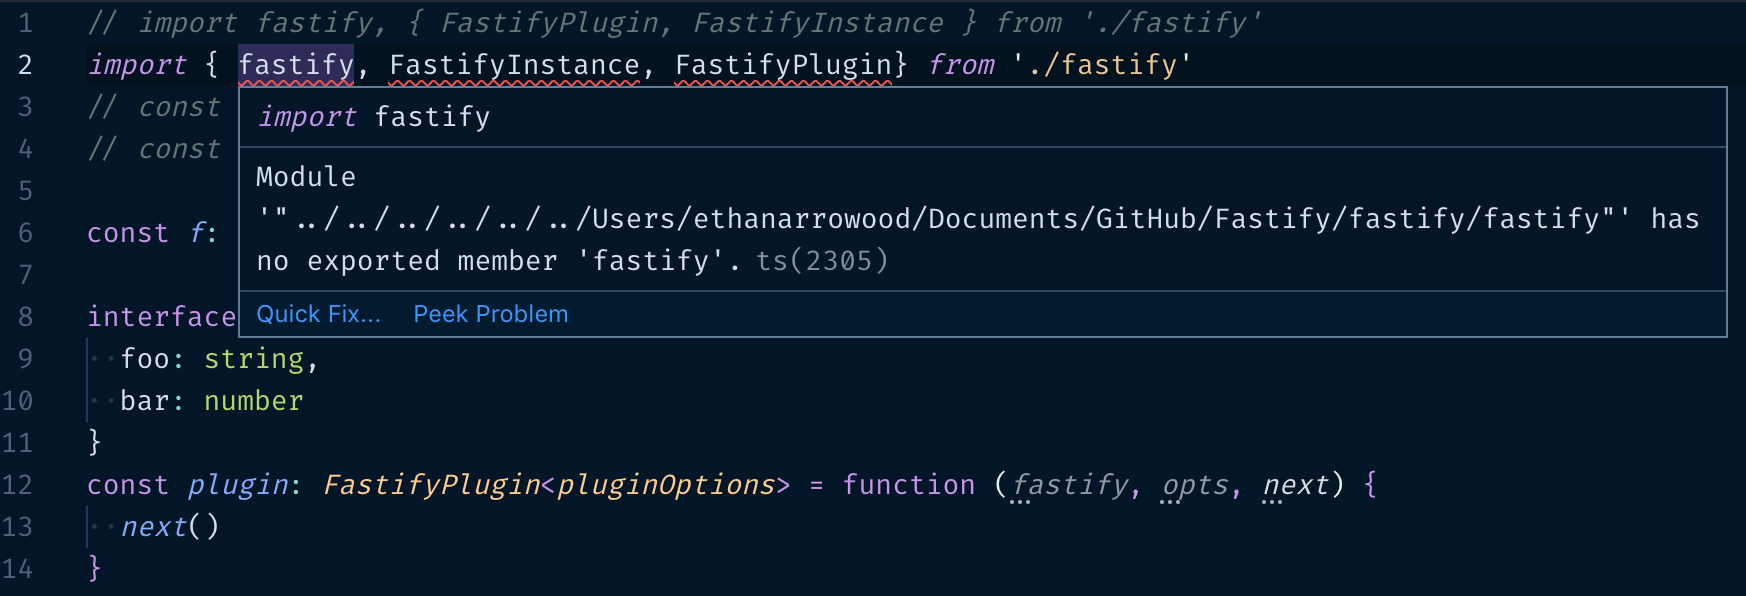1746x596 pixels.
Task: Click the 'string' type on line 9
Action: pyautogui.click(x=254, y=359)
